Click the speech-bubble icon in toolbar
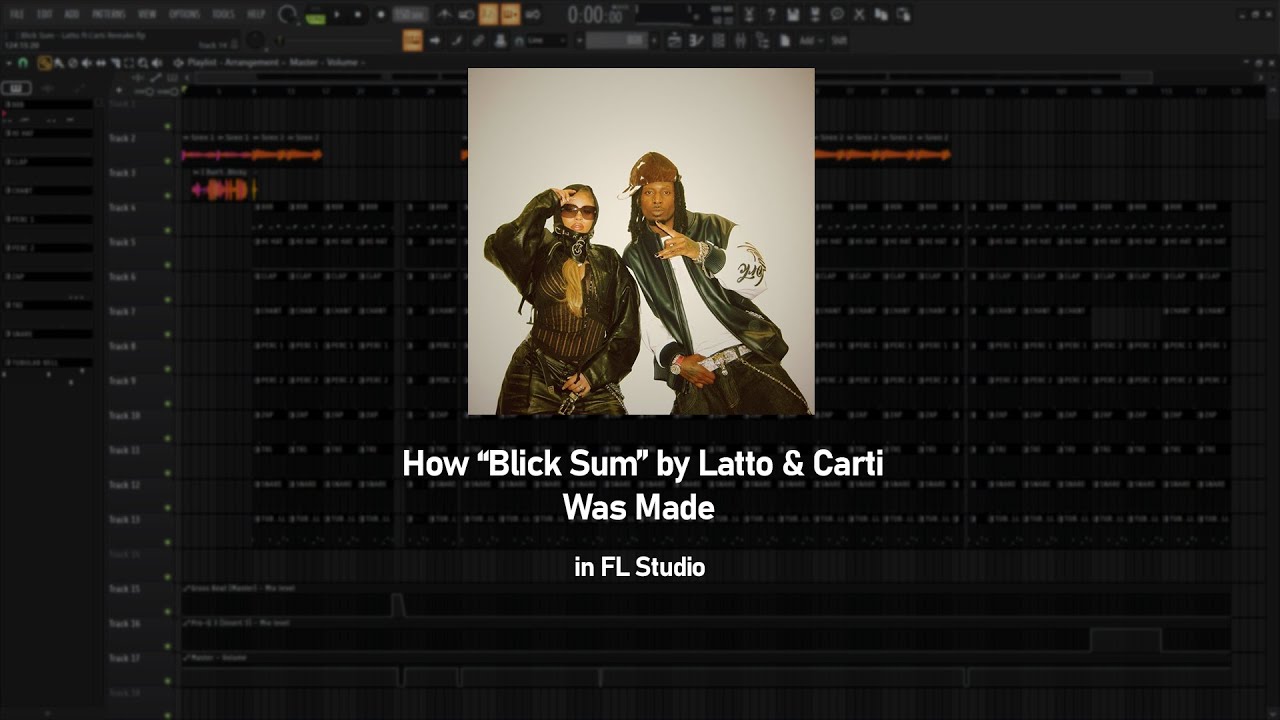This screenshot has width=1280, height=720. point(837,14)
